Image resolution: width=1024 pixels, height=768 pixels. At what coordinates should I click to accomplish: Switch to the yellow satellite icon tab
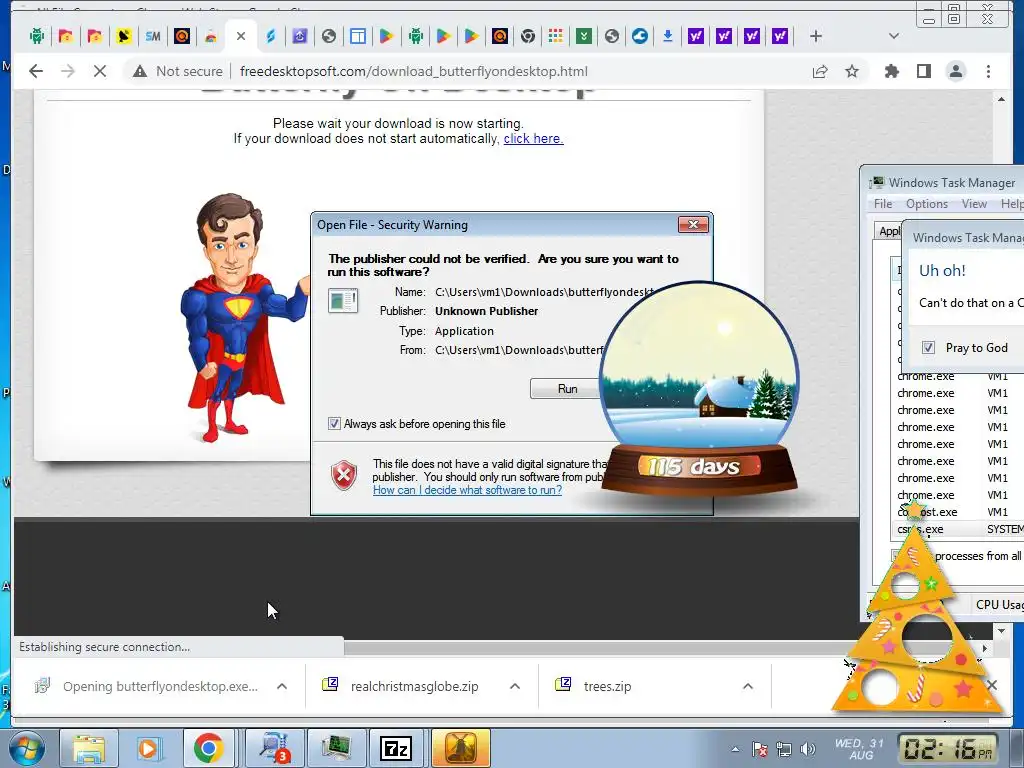pos(123,36)
